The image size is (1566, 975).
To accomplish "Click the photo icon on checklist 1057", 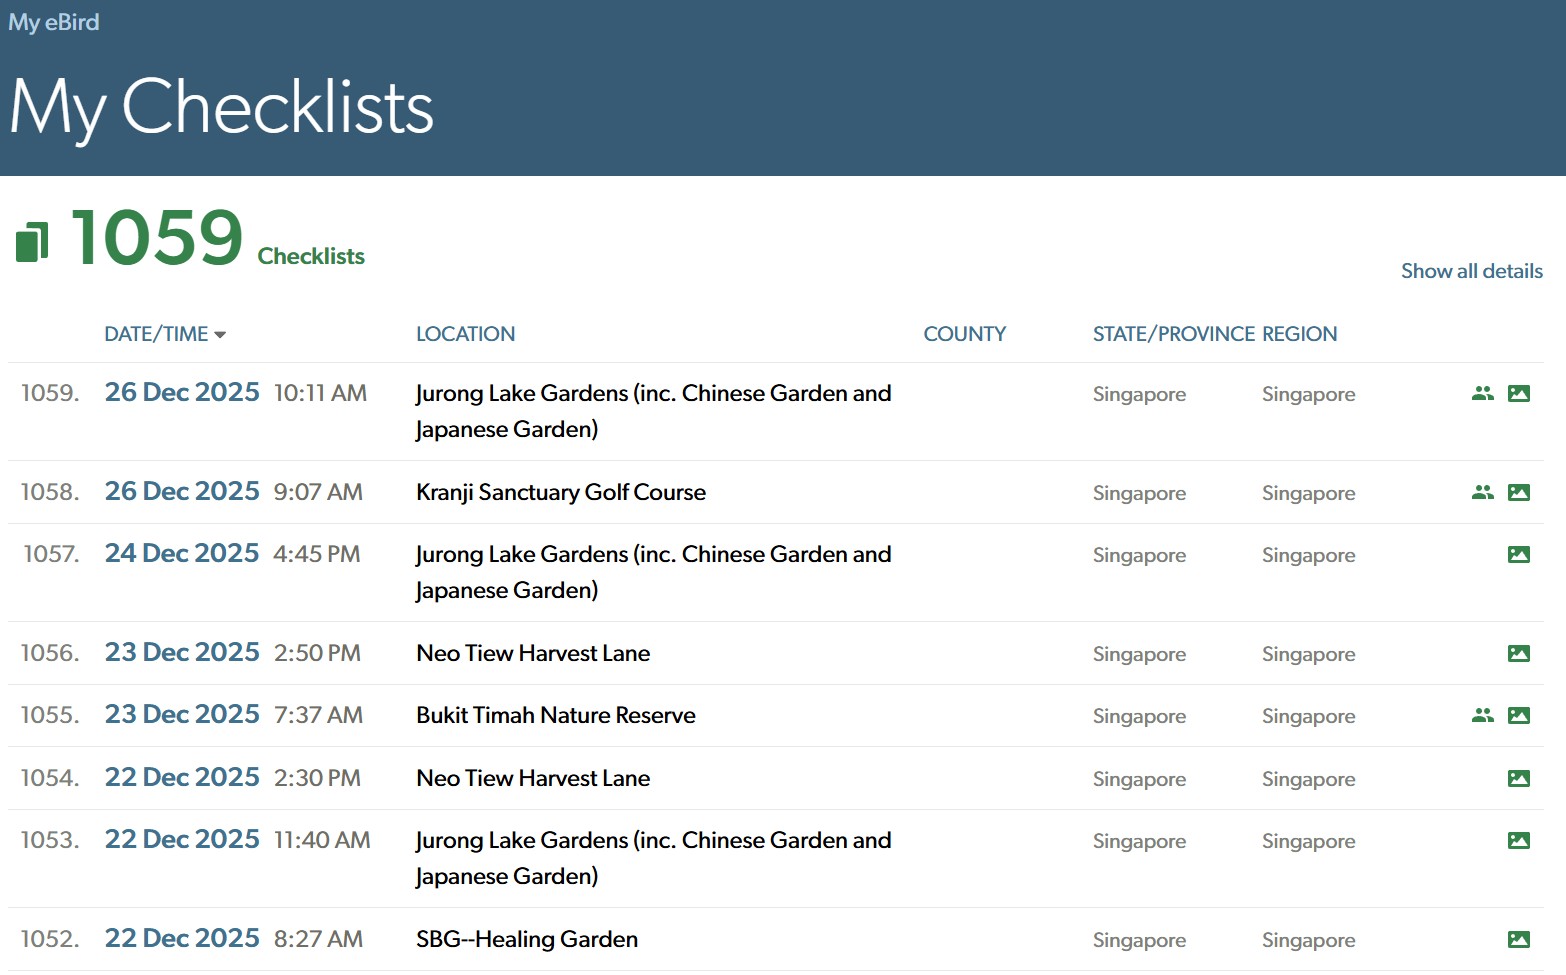I will coord(1518,554).
